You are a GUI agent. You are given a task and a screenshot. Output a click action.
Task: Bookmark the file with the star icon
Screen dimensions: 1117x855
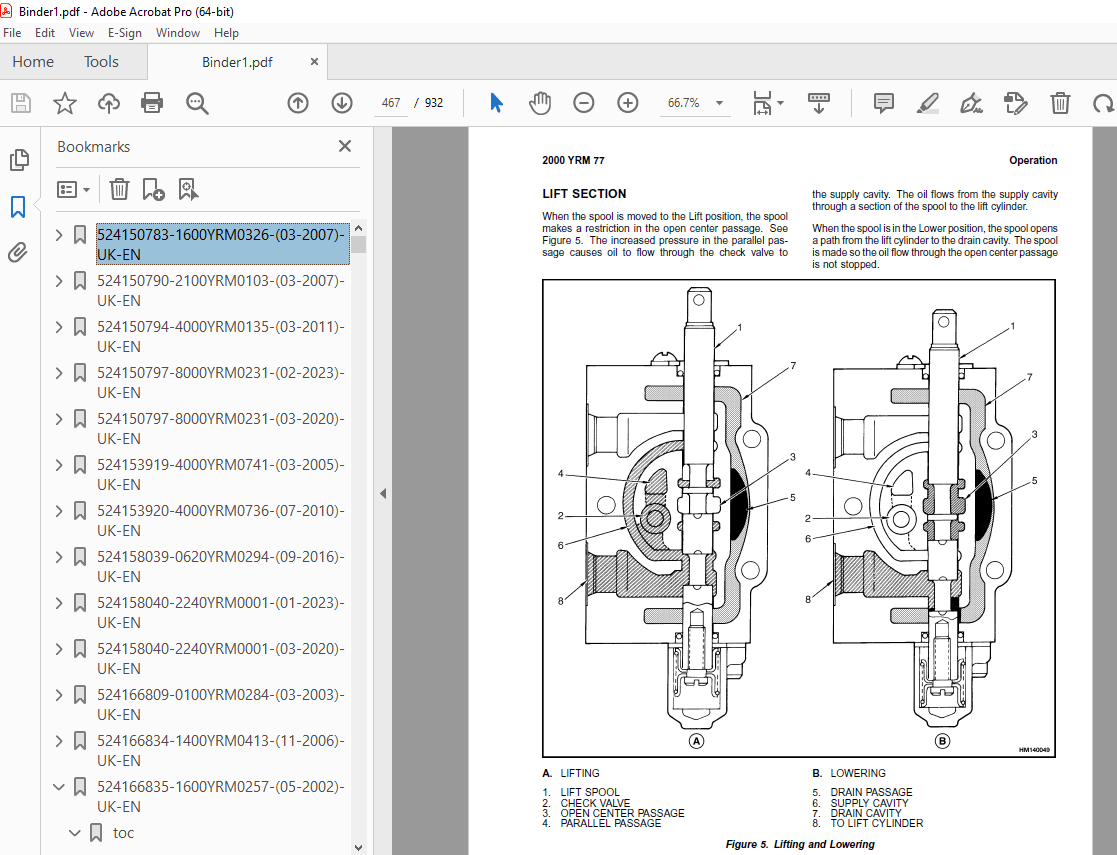65,103
